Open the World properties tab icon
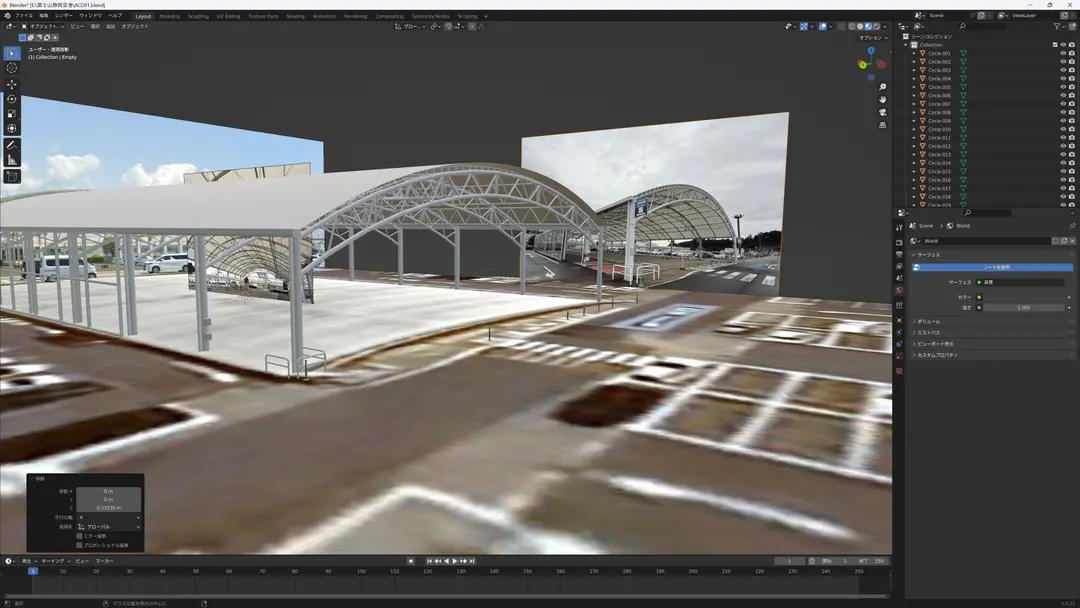Image resolution: width=1080 pixels, height=608 pixels. tap(899, 290)
